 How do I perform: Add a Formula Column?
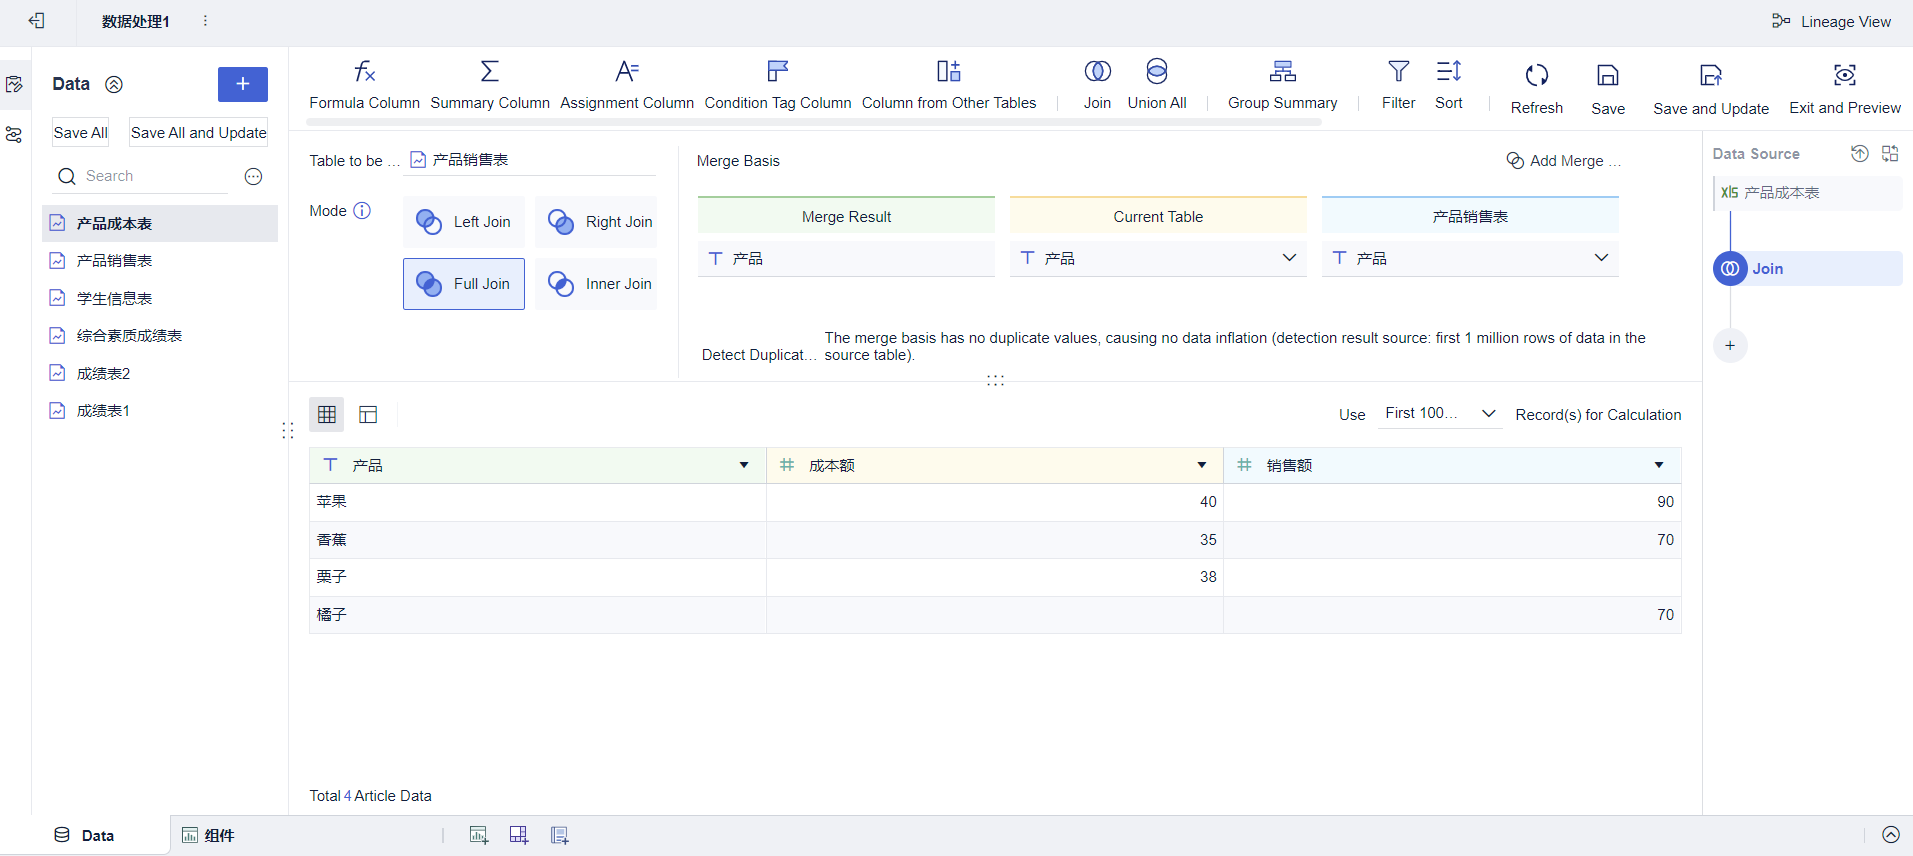(364, 84)
